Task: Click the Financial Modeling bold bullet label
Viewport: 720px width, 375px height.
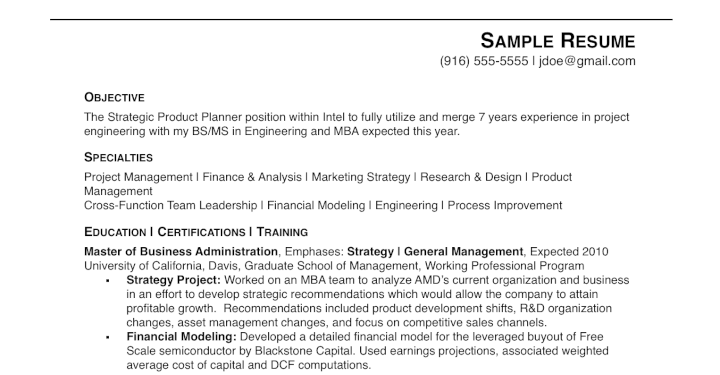Action: pyautogui.click(x=181, y=336)
